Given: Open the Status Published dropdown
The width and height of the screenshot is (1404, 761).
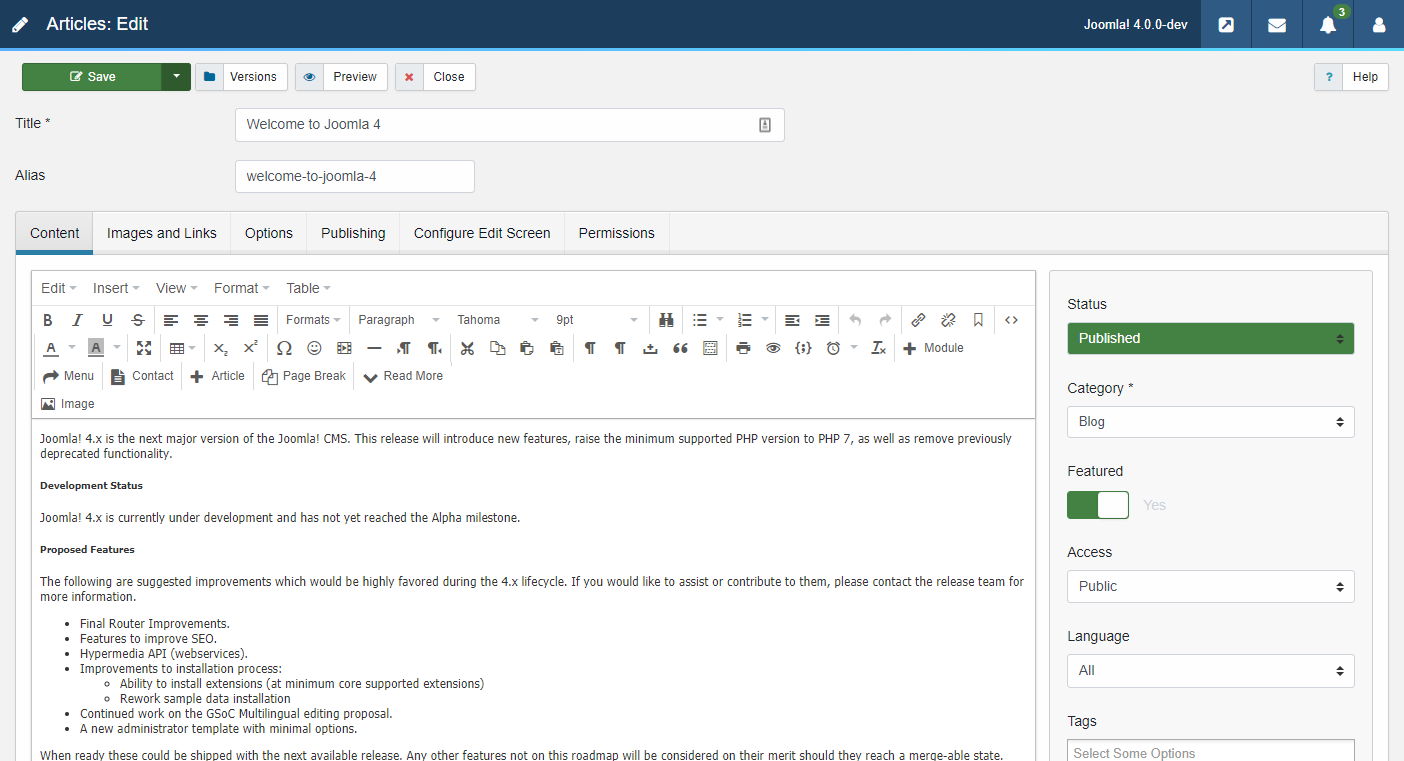Looking at the screenshot, I should click(1211, 338).
